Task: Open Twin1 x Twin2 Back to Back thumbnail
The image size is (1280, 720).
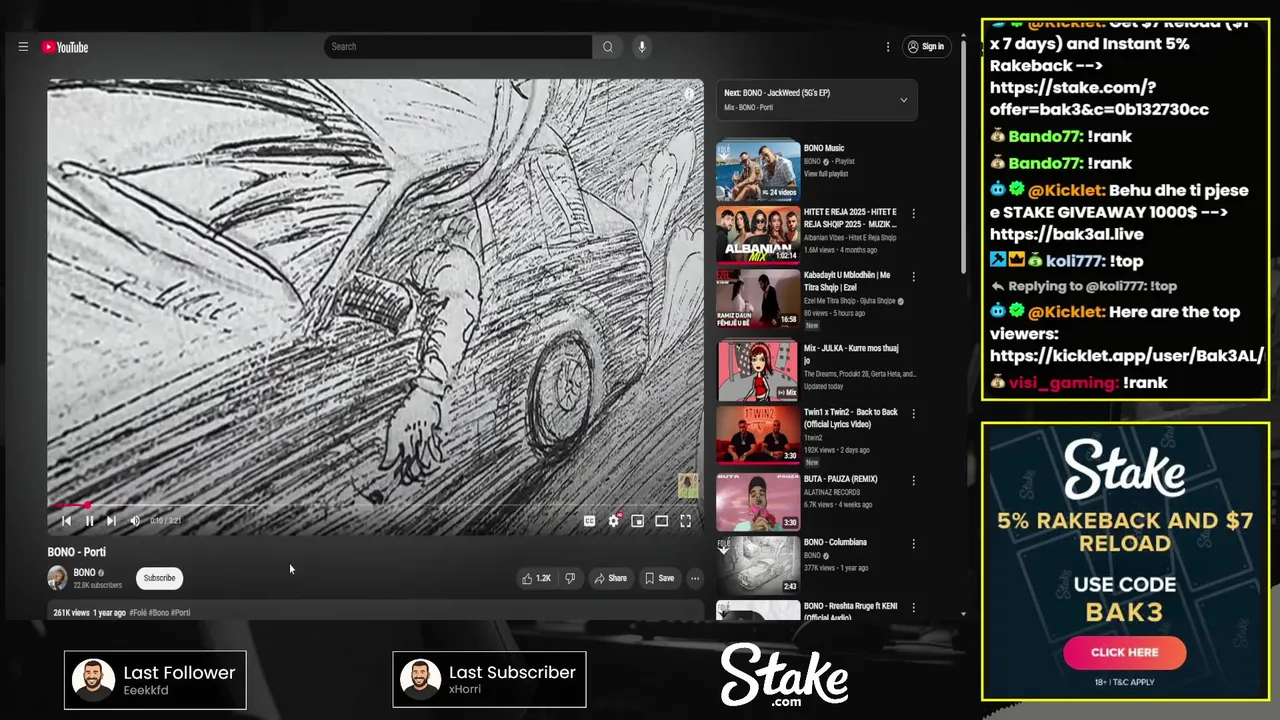Action: [758, 434]
